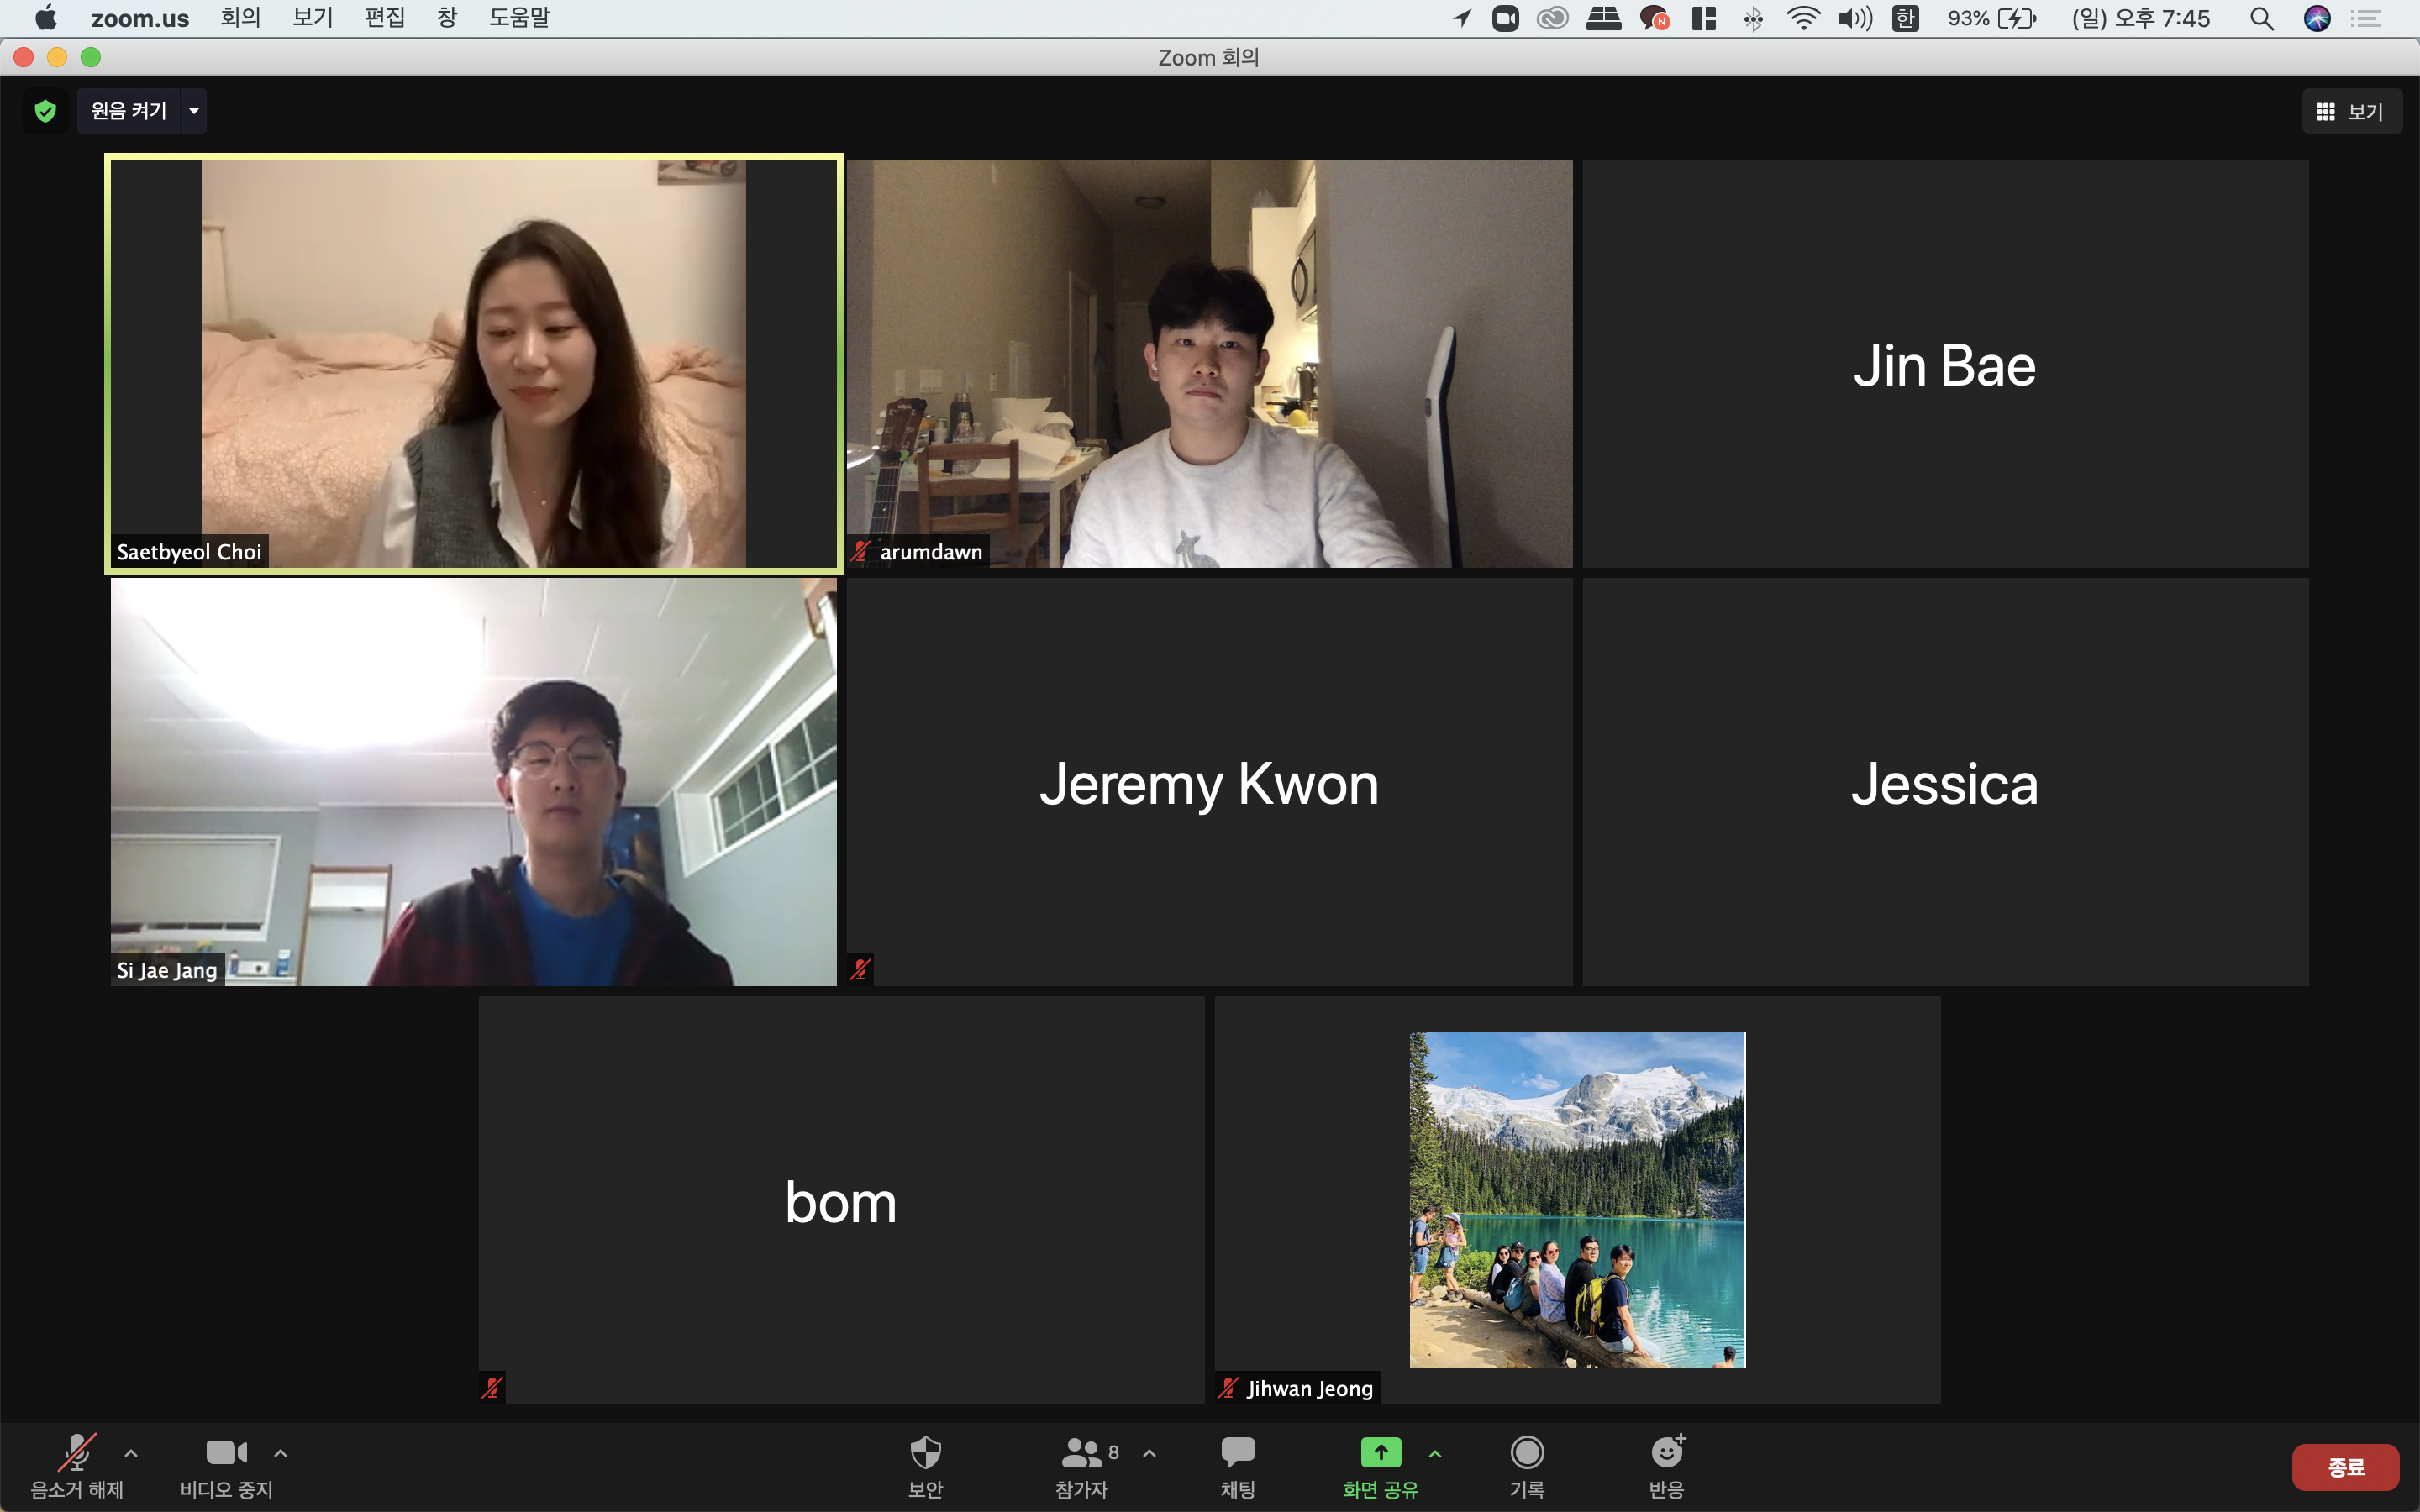Open Spotlight search magnifier
Viewport: 2420px width, 1512px height.
coord(2261,18)
